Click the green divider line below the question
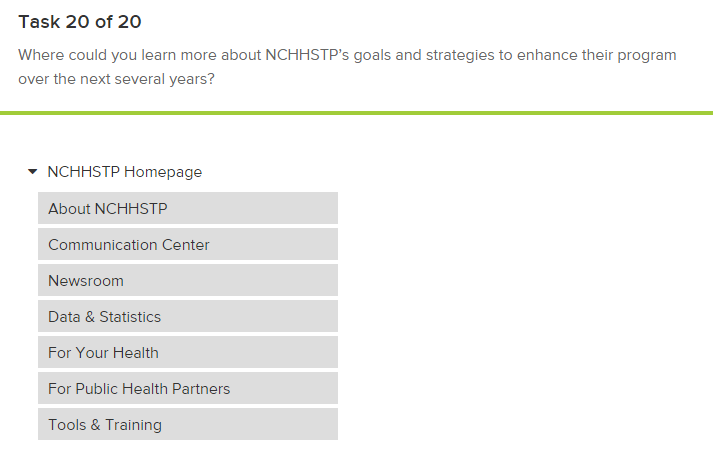This screenshot has height=457, width=713. pos(356,113)
